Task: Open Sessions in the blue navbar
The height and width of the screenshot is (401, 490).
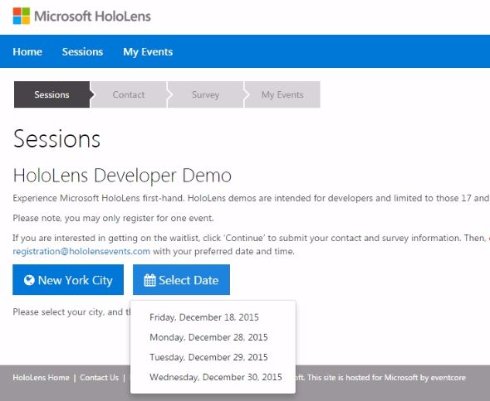Action: (x=82, y=52)
